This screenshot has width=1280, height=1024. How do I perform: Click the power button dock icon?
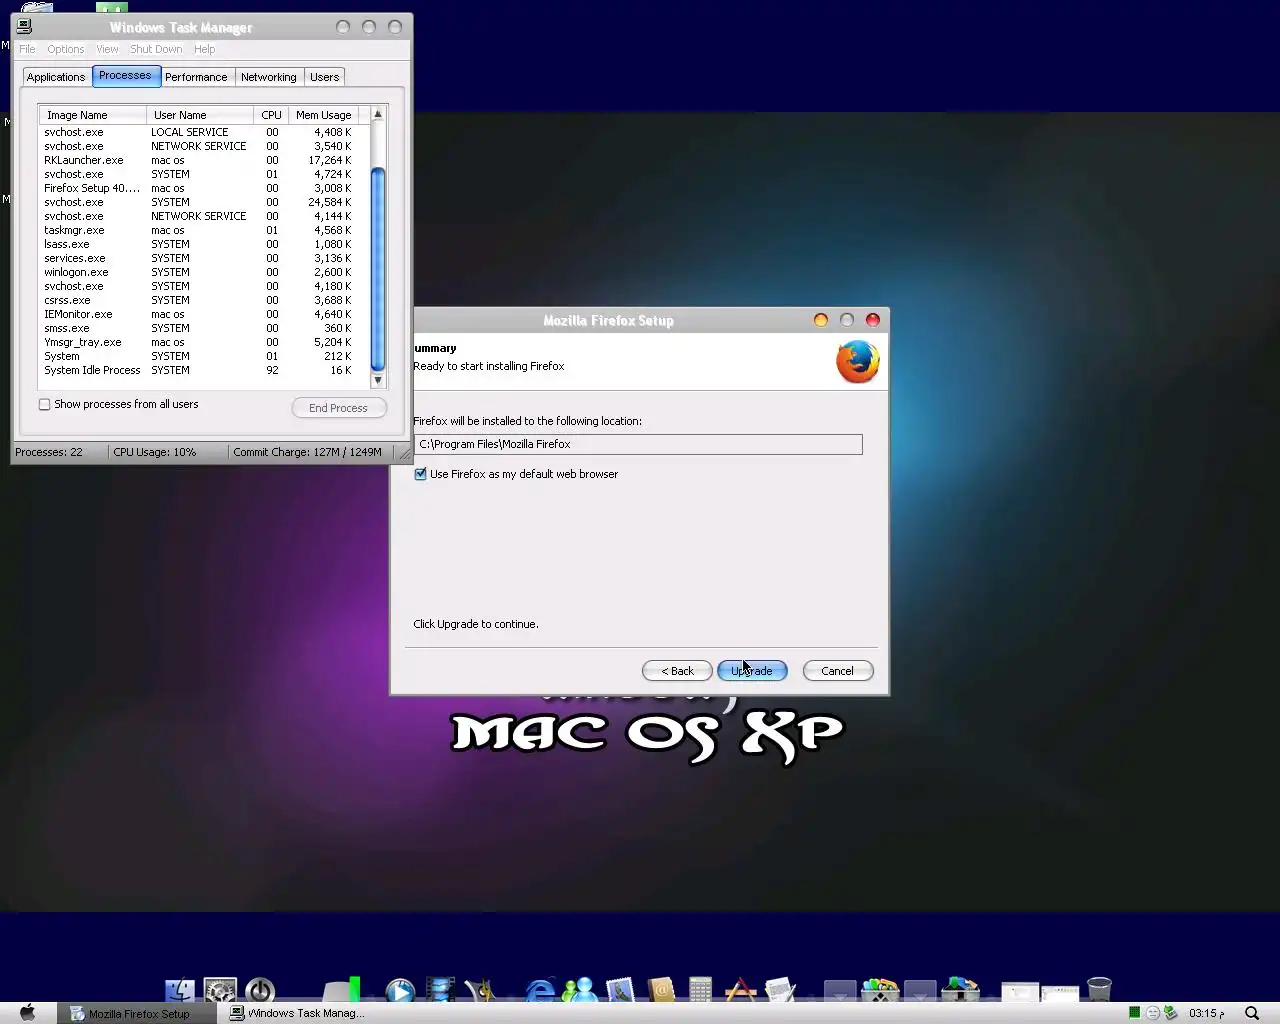pos(260,989)
